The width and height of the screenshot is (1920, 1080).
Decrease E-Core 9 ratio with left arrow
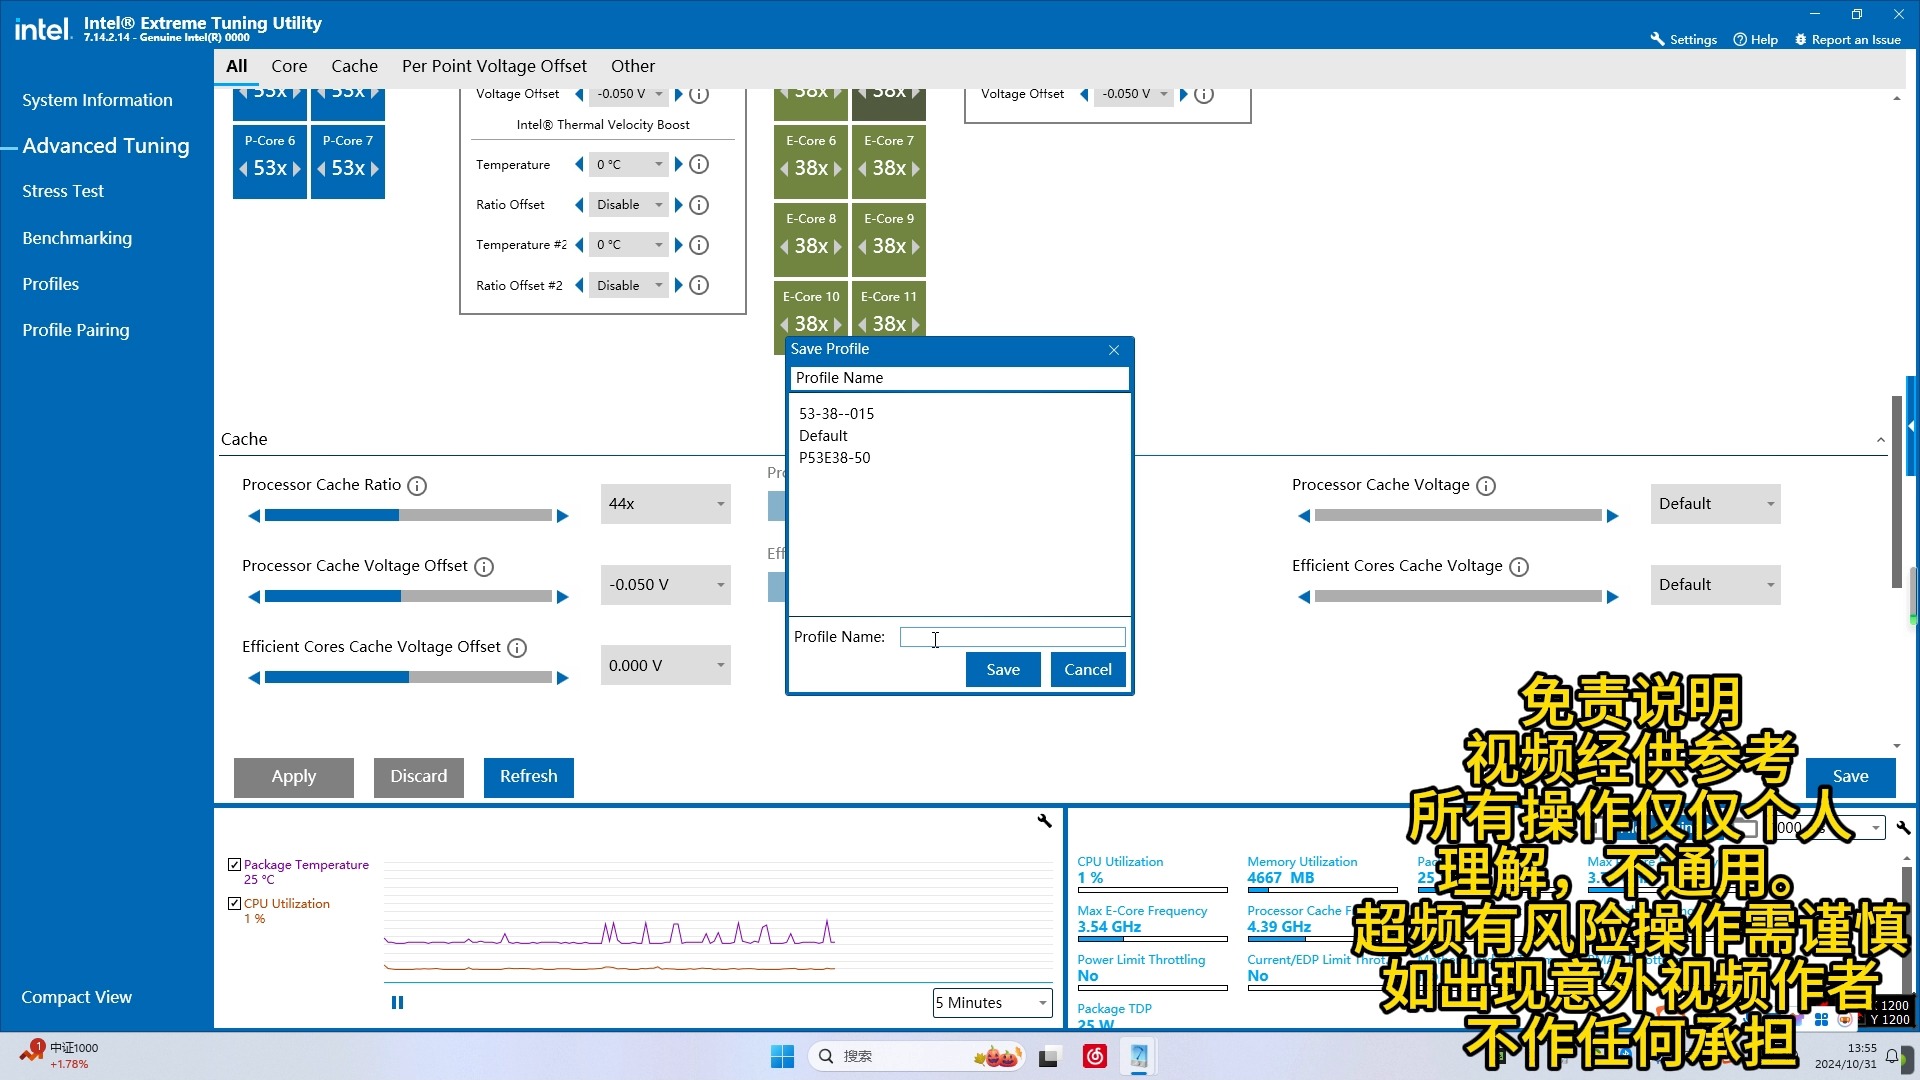(862, 247)
